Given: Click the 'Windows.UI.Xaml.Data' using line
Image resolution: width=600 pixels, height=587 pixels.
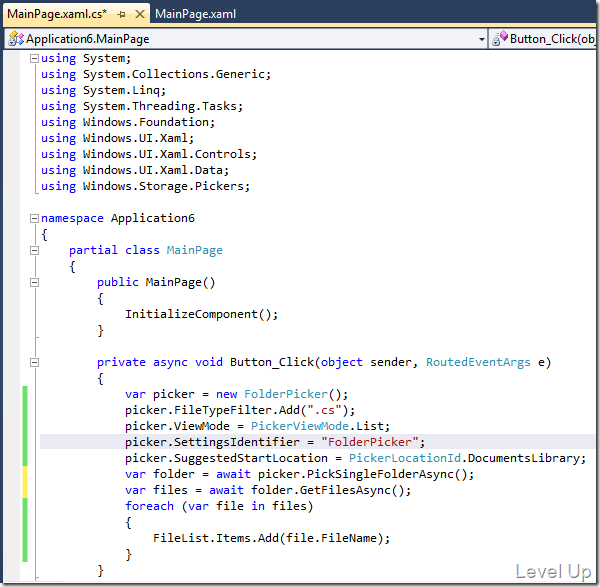Looking at the screenshot, I should [135, 170].
